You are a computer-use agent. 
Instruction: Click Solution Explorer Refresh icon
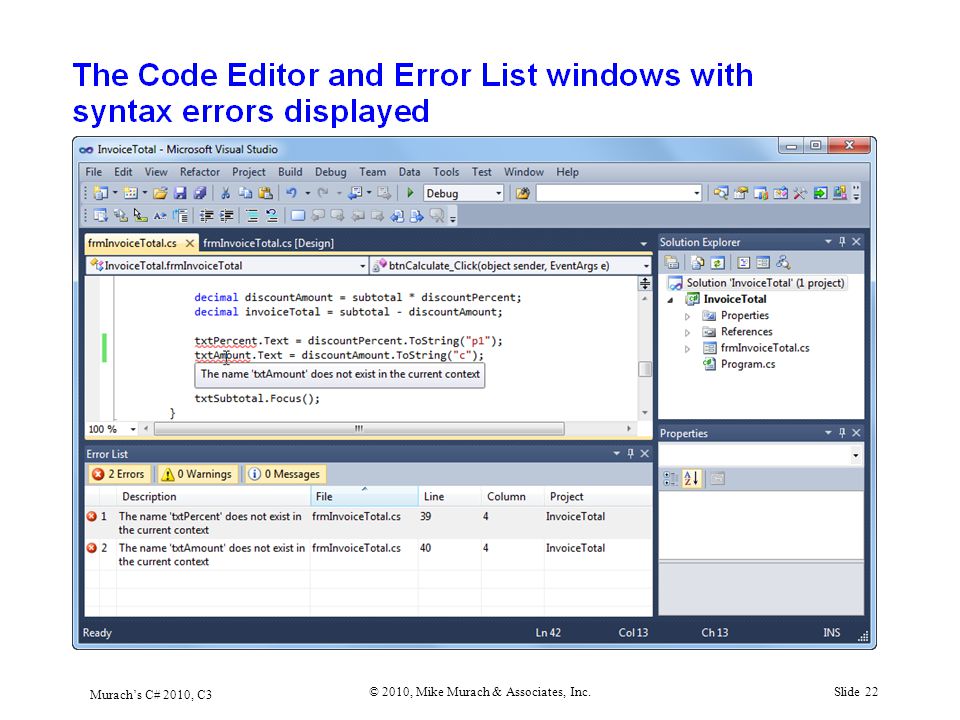718,263
